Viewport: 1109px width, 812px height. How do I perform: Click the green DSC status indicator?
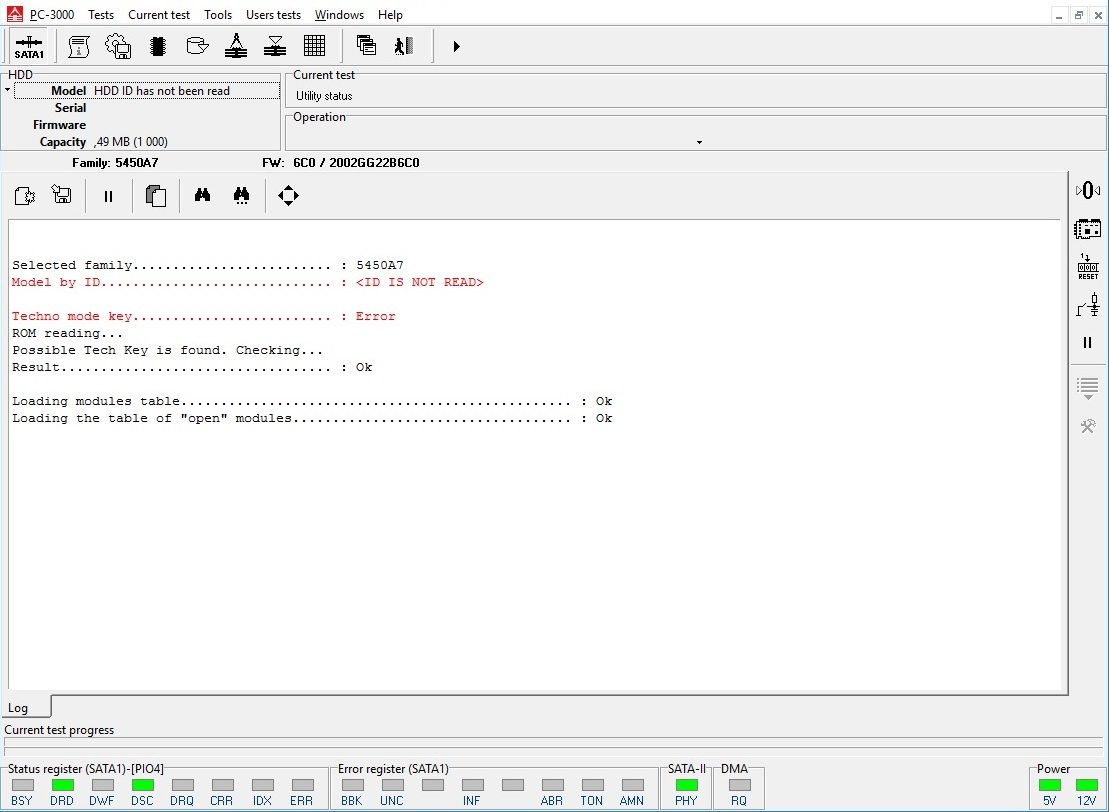pyautogui.click(x=142, y=784)
